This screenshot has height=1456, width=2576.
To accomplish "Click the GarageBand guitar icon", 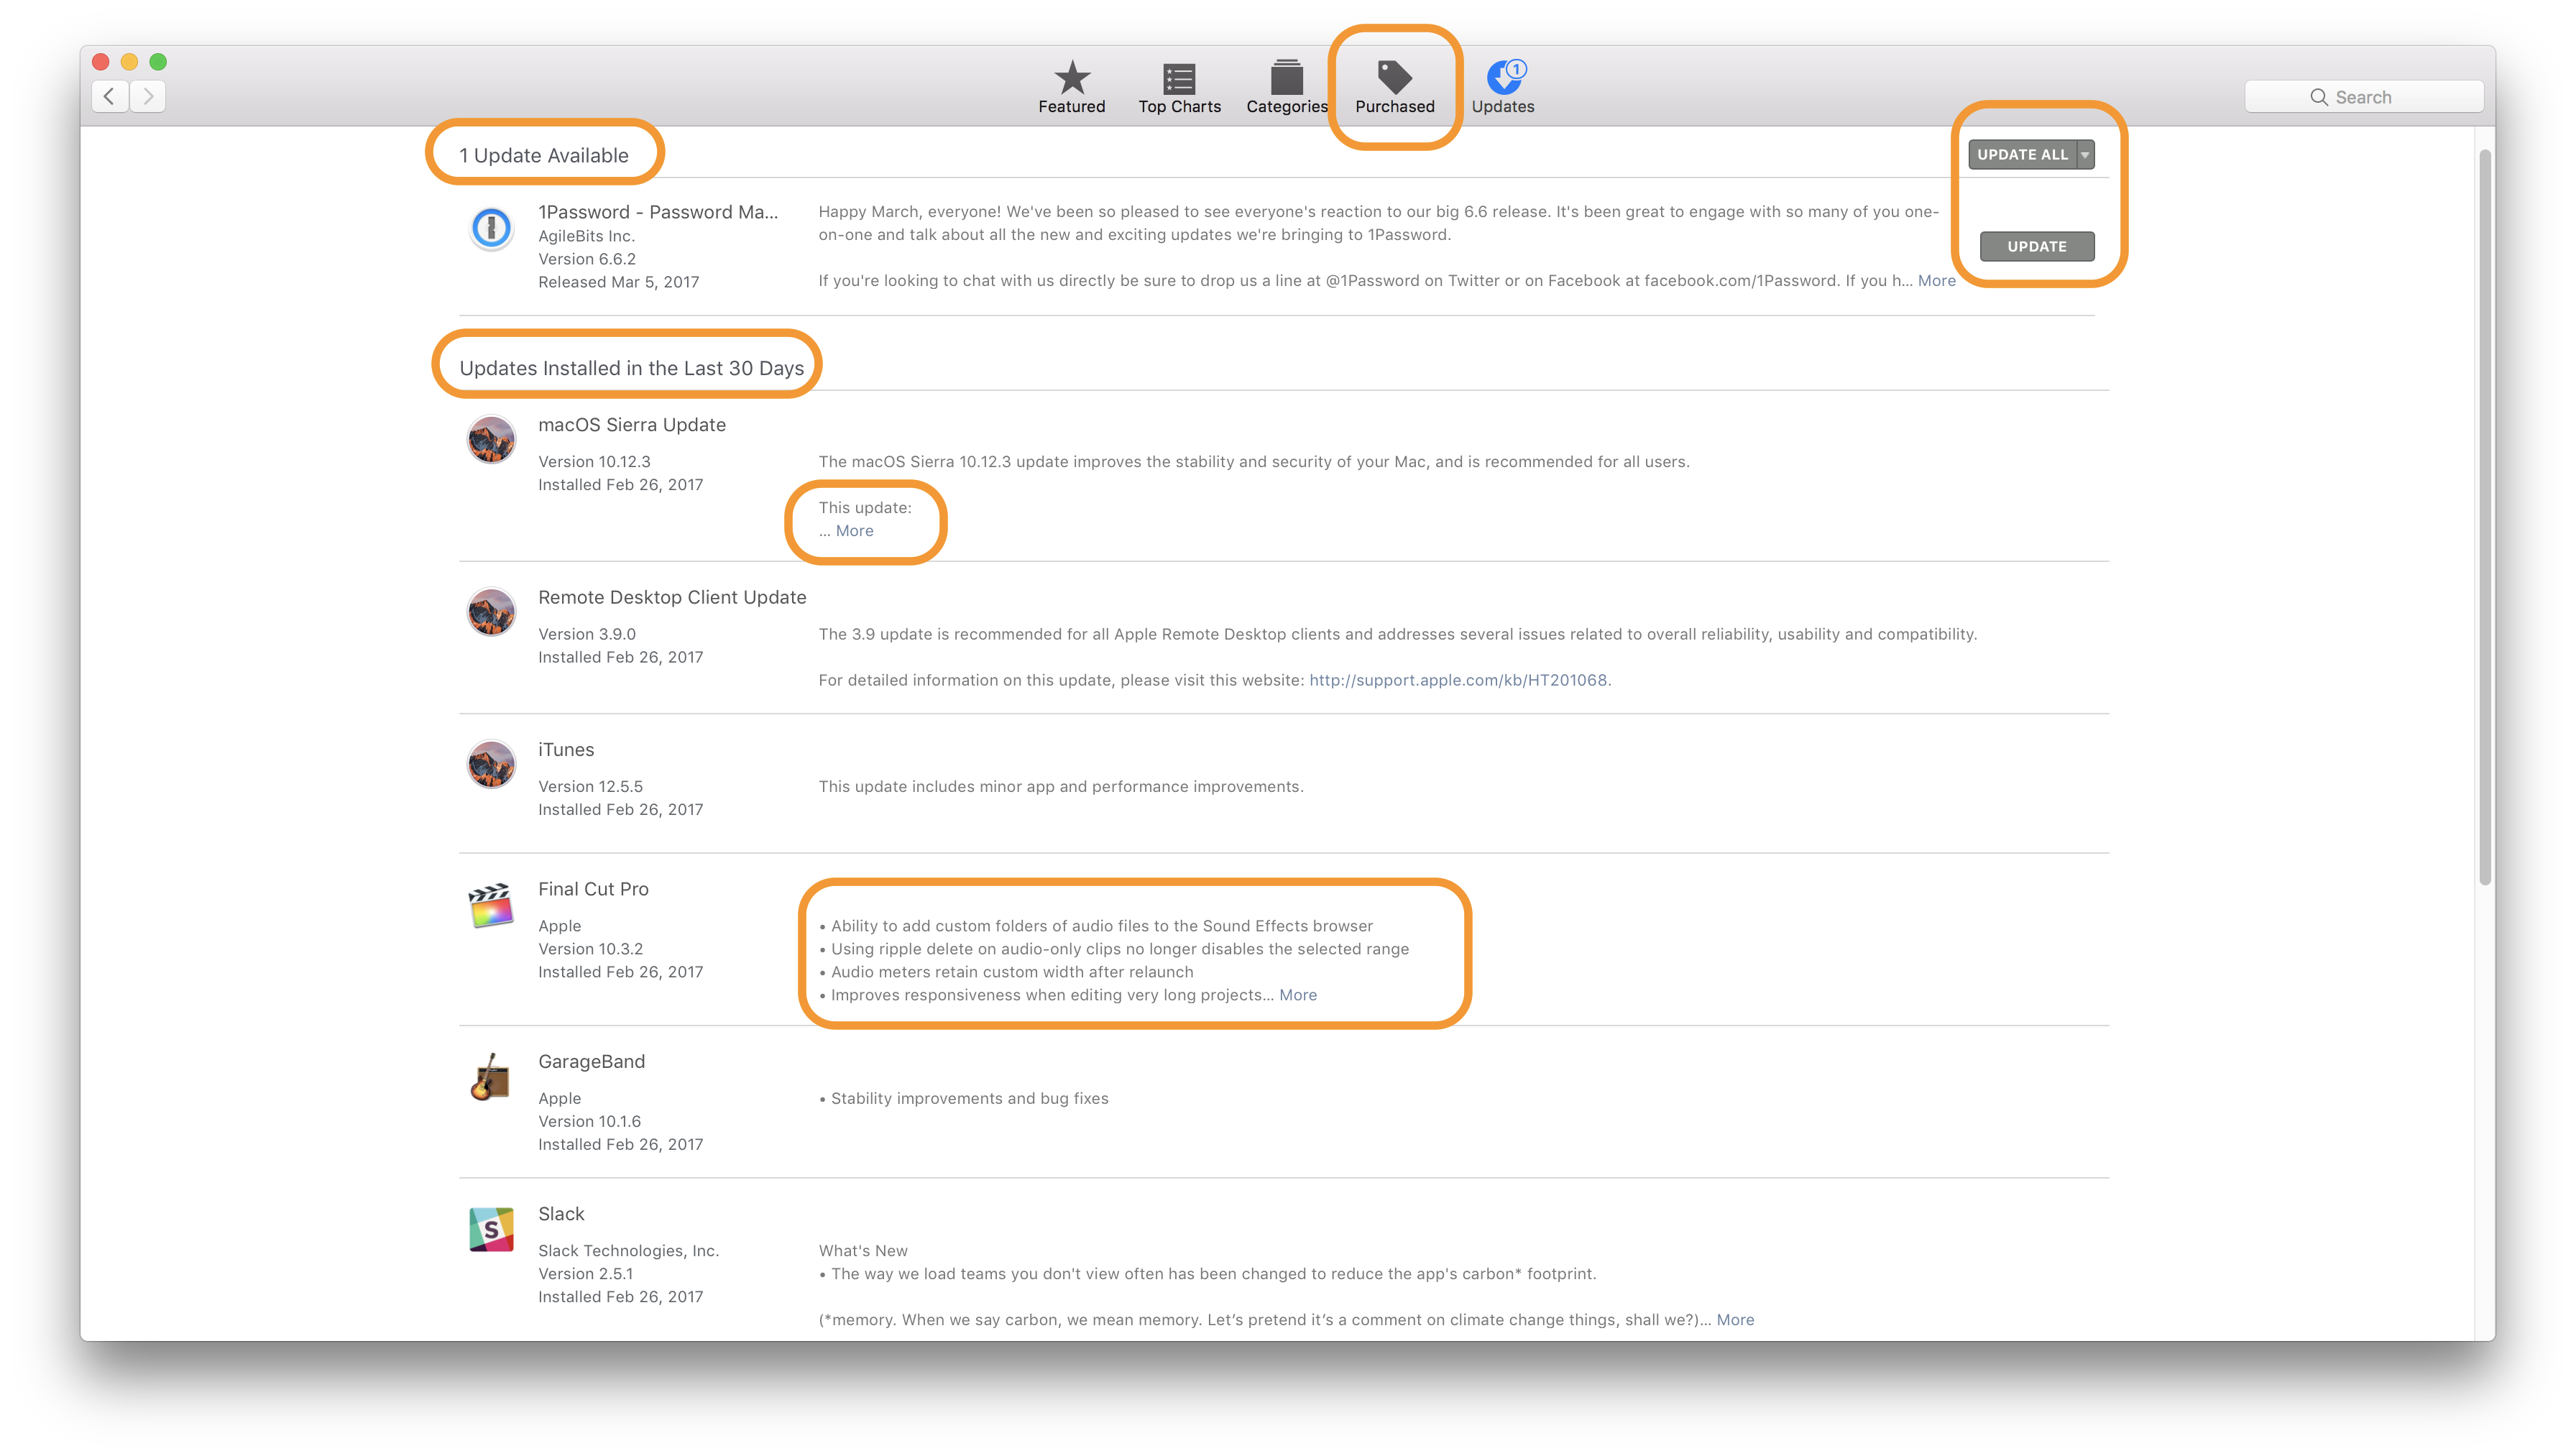I will point(491,1077).
